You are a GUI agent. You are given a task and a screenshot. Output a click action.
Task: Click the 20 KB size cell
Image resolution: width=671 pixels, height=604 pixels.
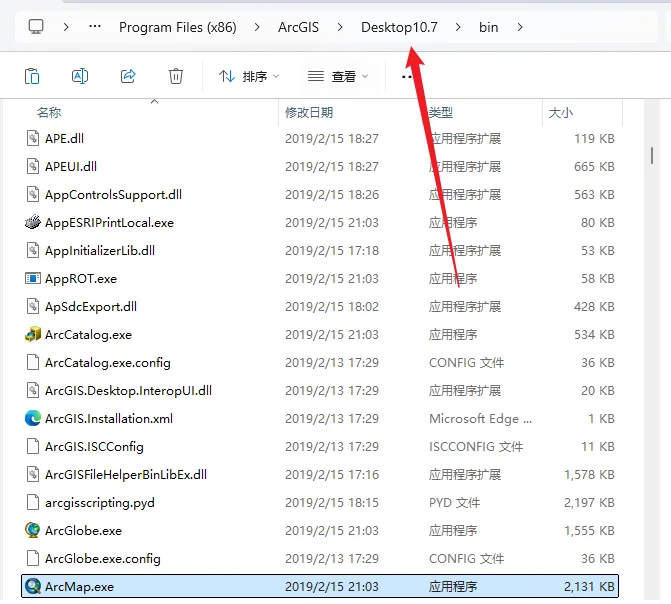tap(598, 391)
